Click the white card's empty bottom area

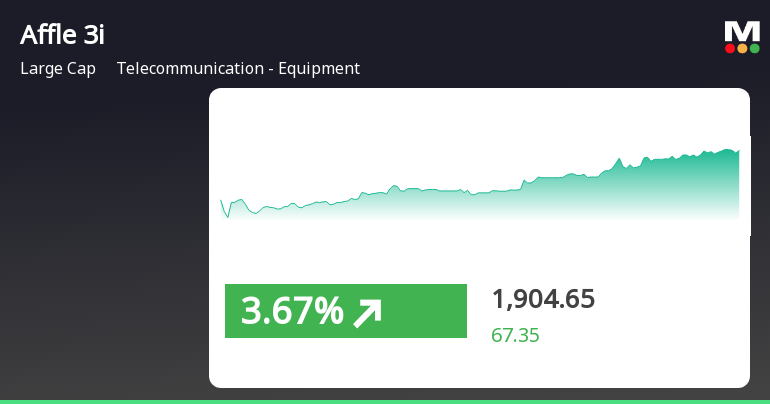[479, 366]
